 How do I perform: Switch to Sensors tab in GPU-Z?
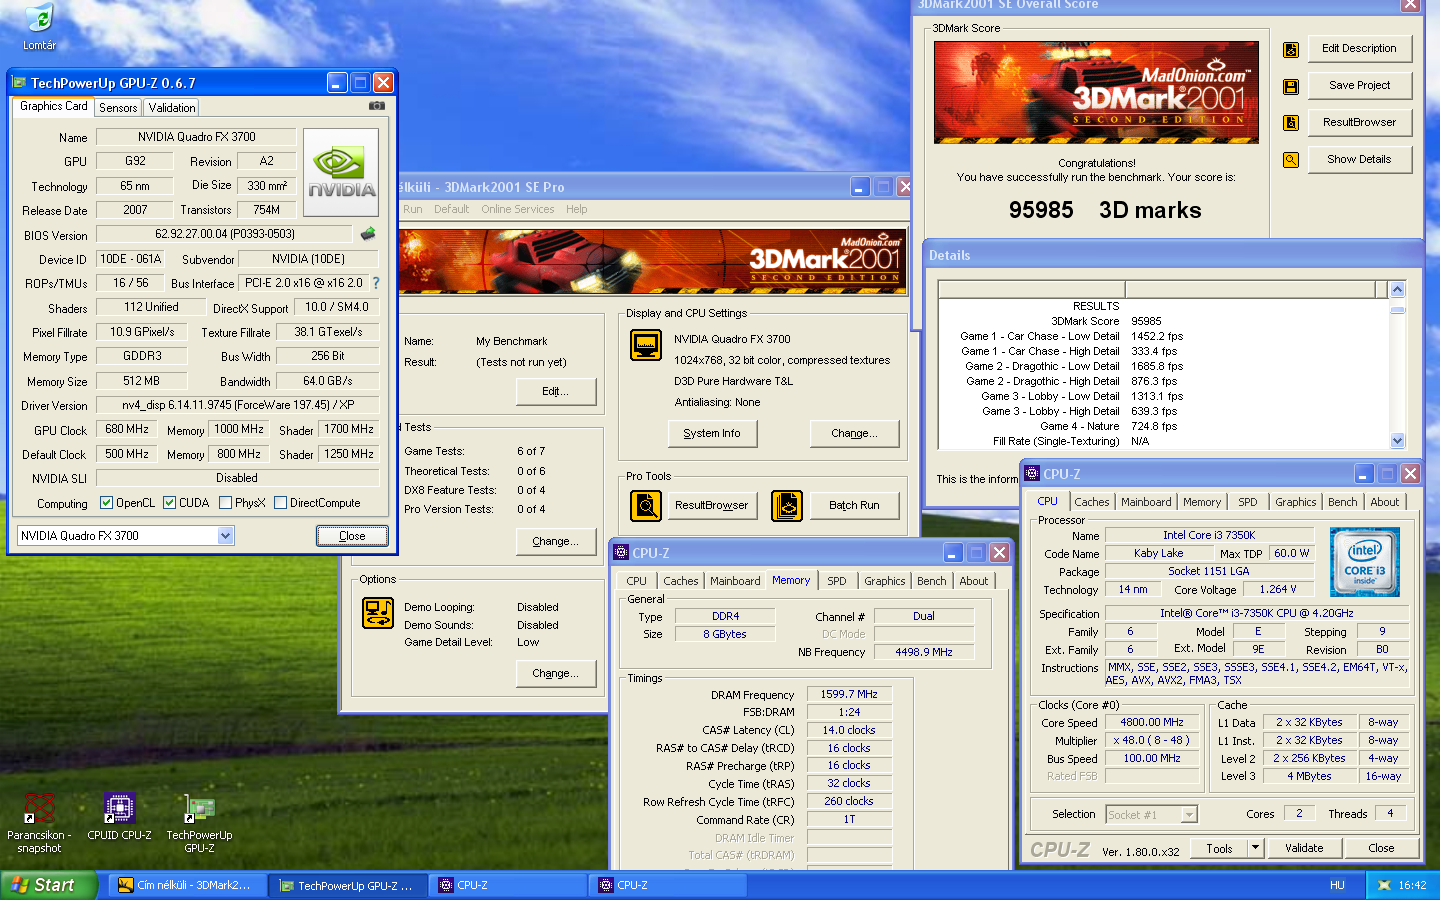click(118, 108)
